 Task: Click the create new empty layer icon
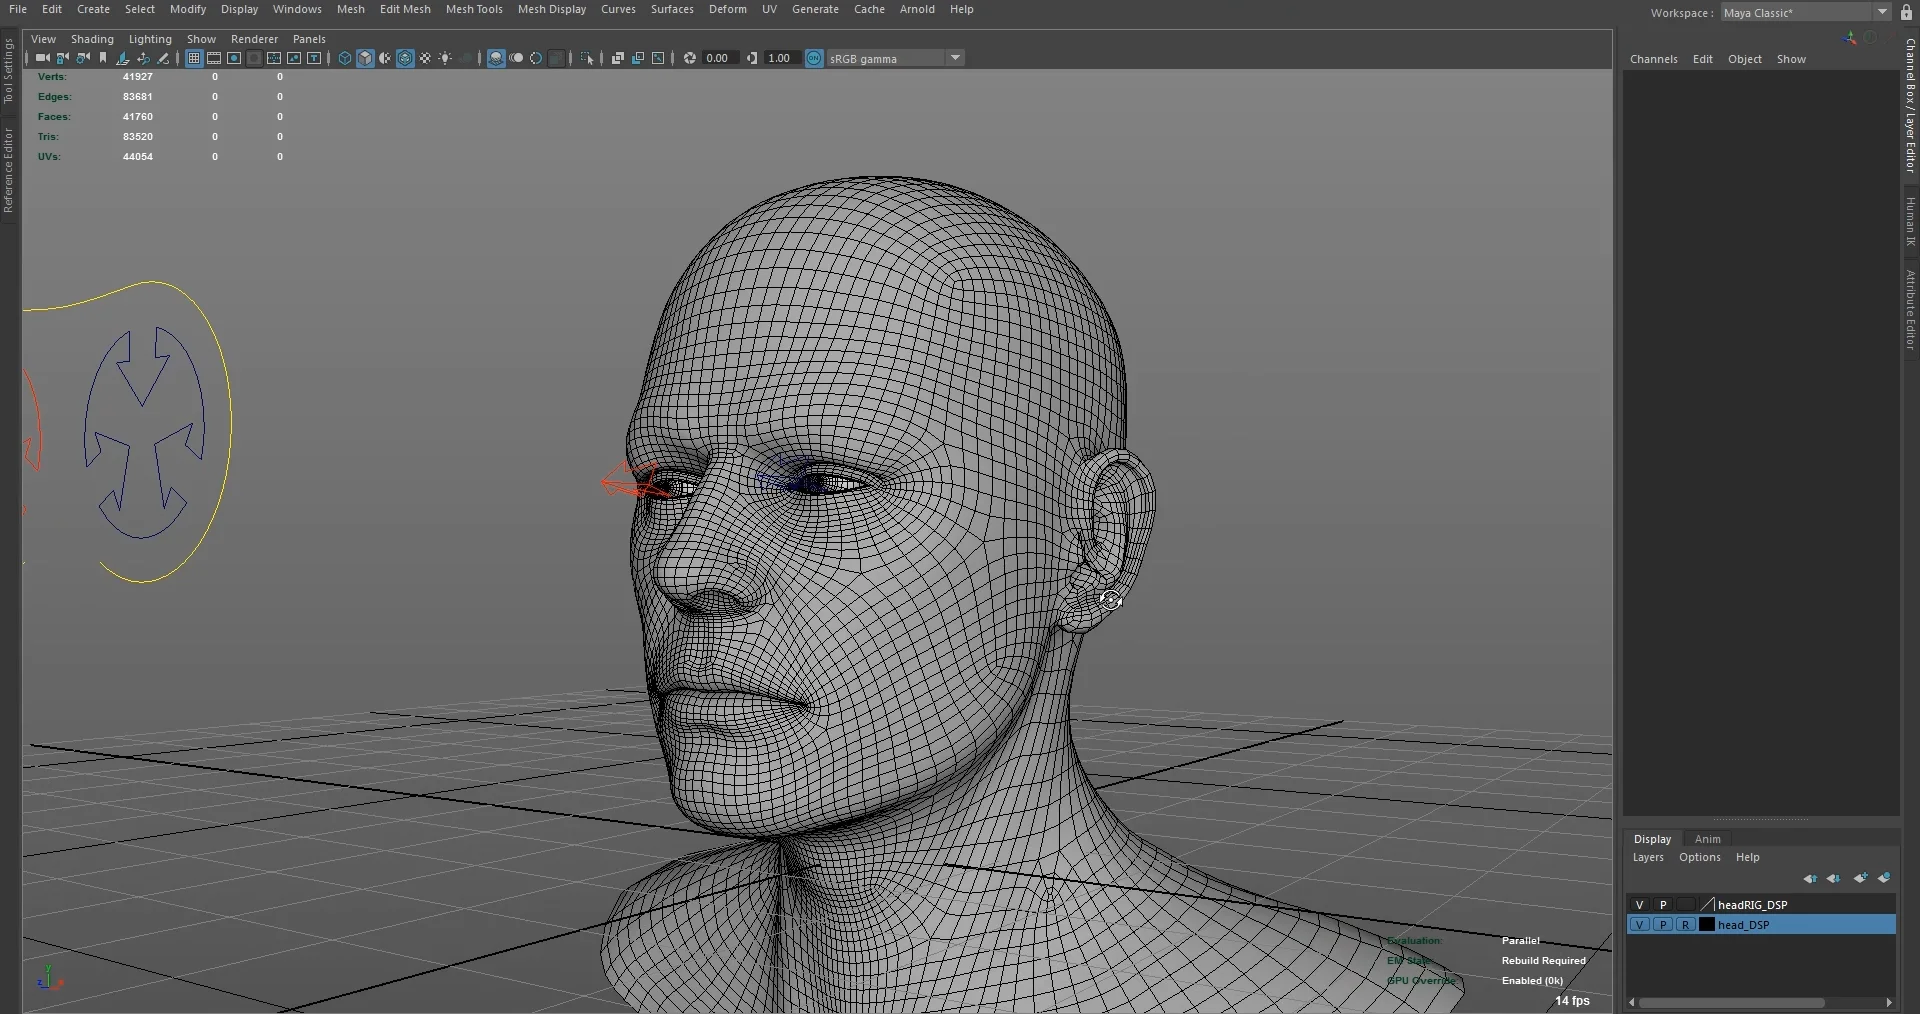[1861, 879]
